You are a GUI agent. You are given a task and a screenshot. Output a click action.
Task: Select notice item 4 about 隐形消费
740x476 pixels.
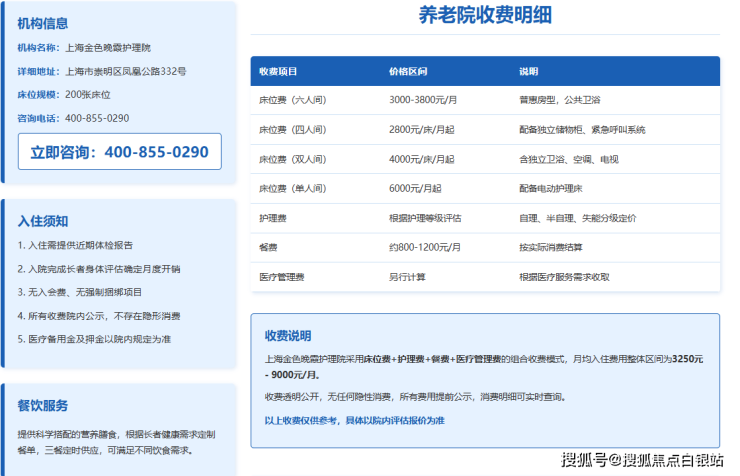99,316
